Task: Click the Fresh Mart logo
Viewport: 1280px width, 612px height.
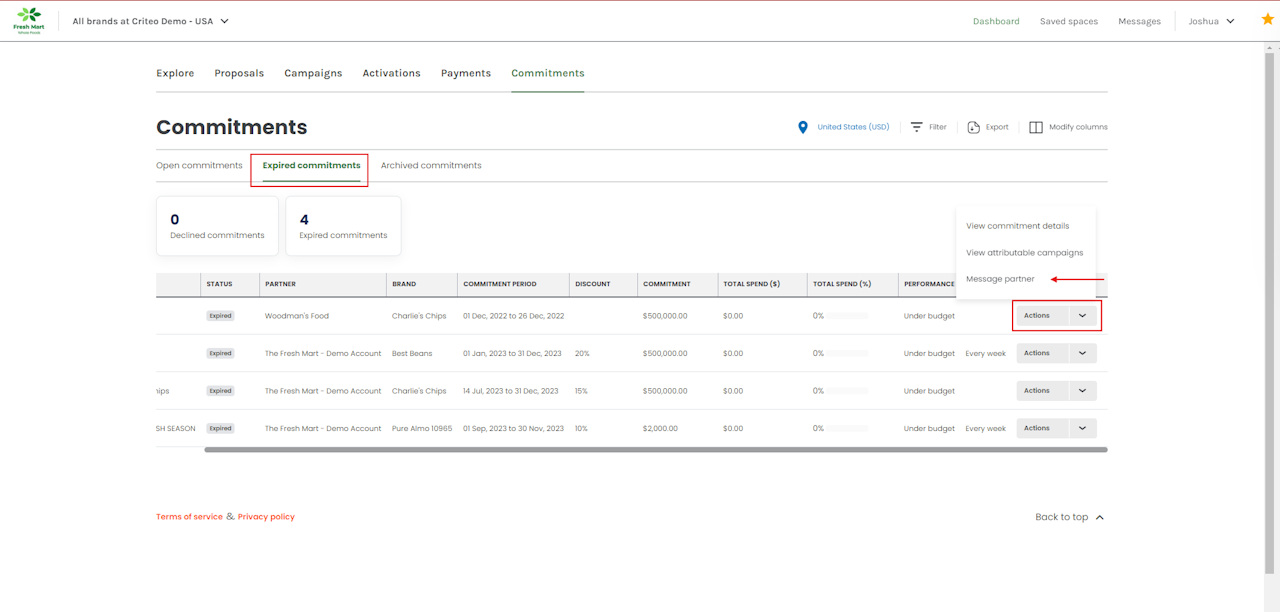Action: pyautogui.click(x=29, y=20)
